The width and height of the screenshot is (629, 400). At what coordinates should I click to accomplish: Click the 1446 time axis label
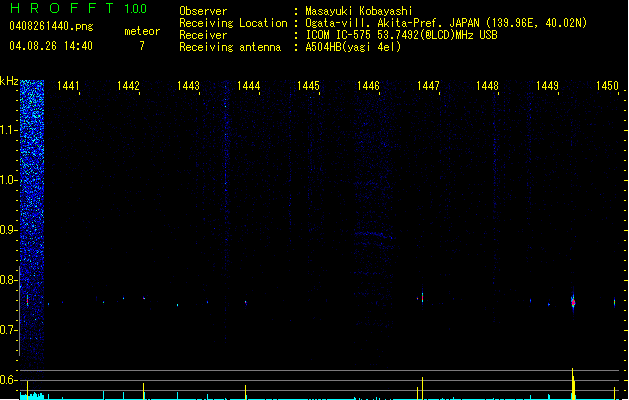pyautogui.click(x=368, y=86)
